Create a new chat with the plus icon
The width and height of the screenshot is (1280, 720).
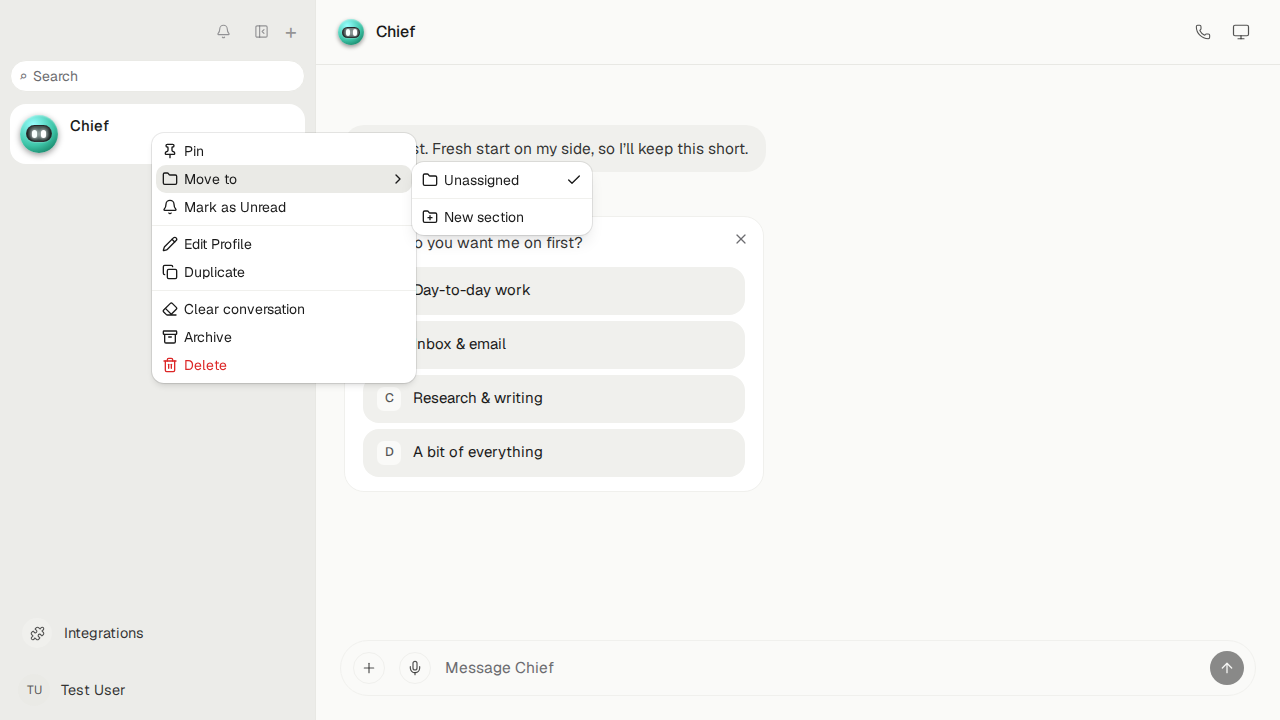click(x=291, y=33)
